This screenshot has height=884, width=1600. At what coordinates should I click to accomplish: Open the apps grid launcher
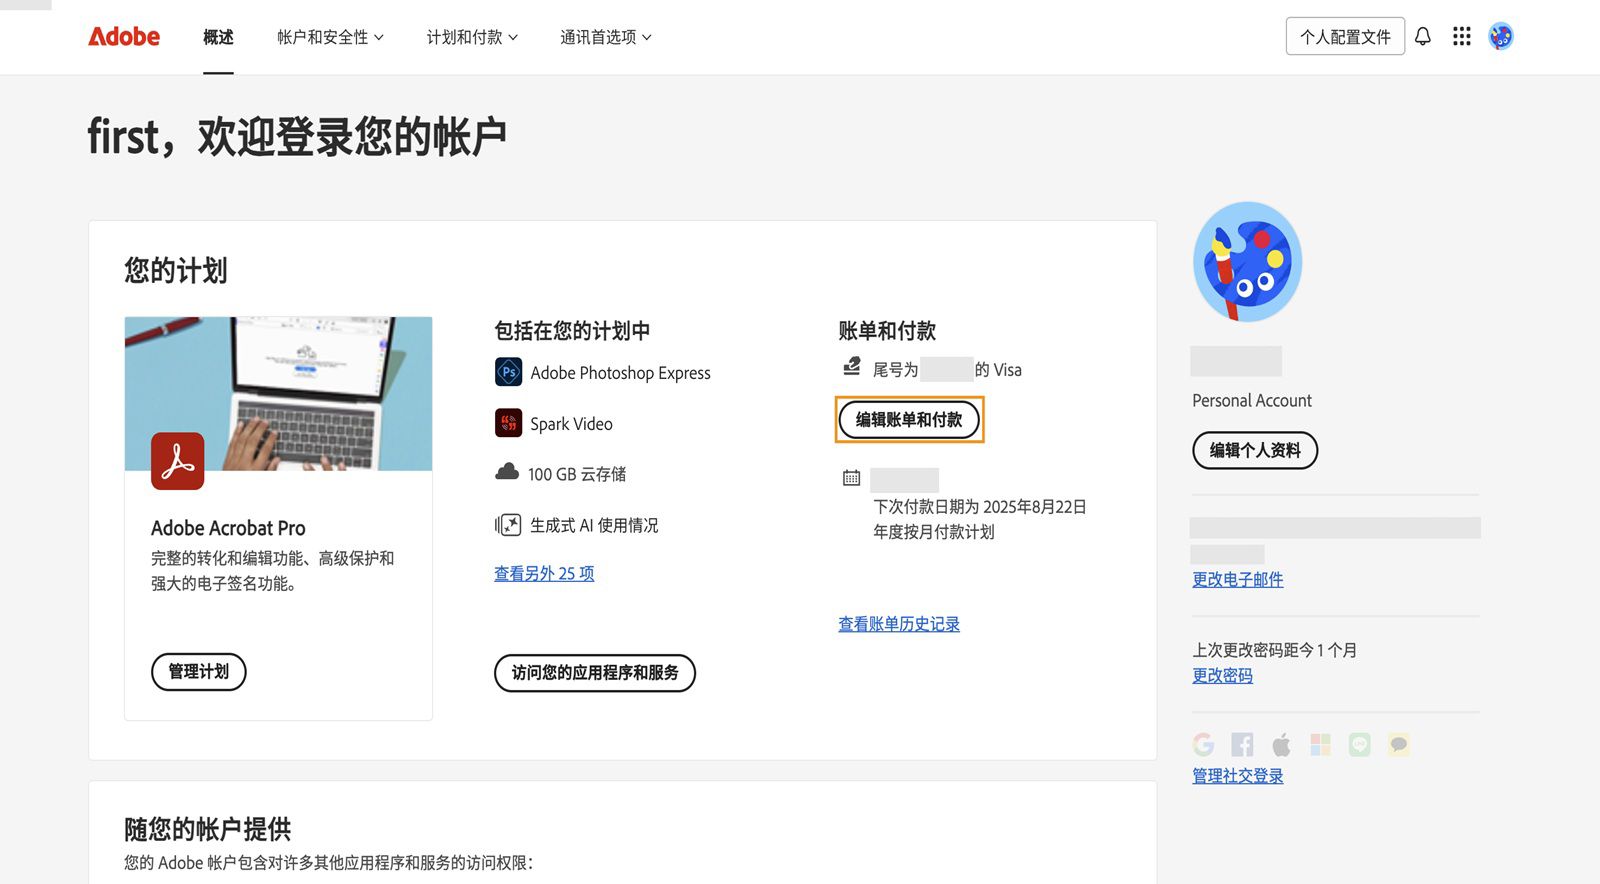point(1461,36)
